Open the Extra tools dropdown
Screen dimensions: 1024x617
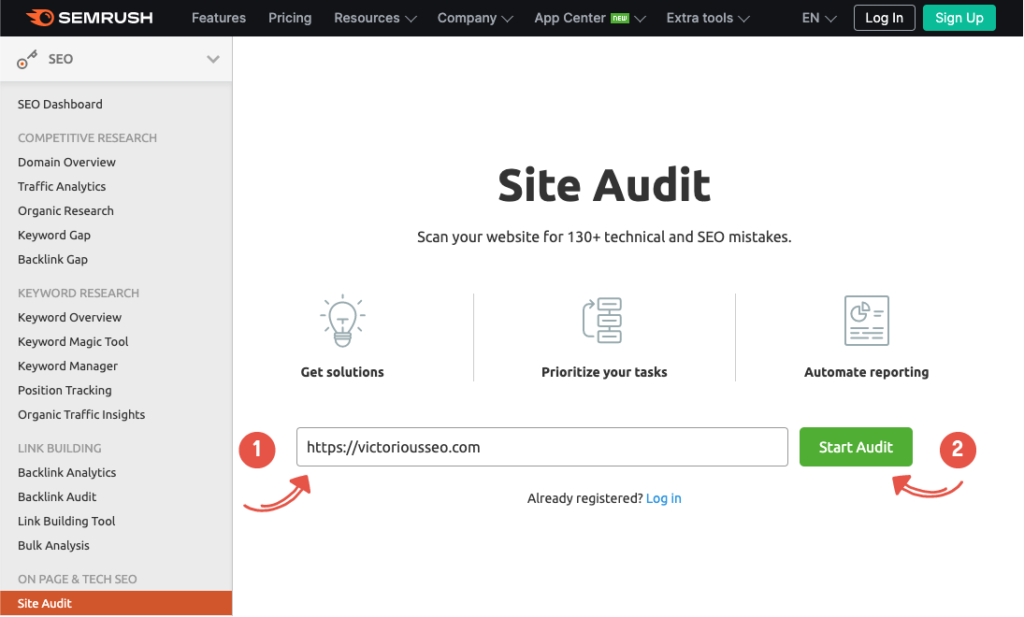coord(713,18)
